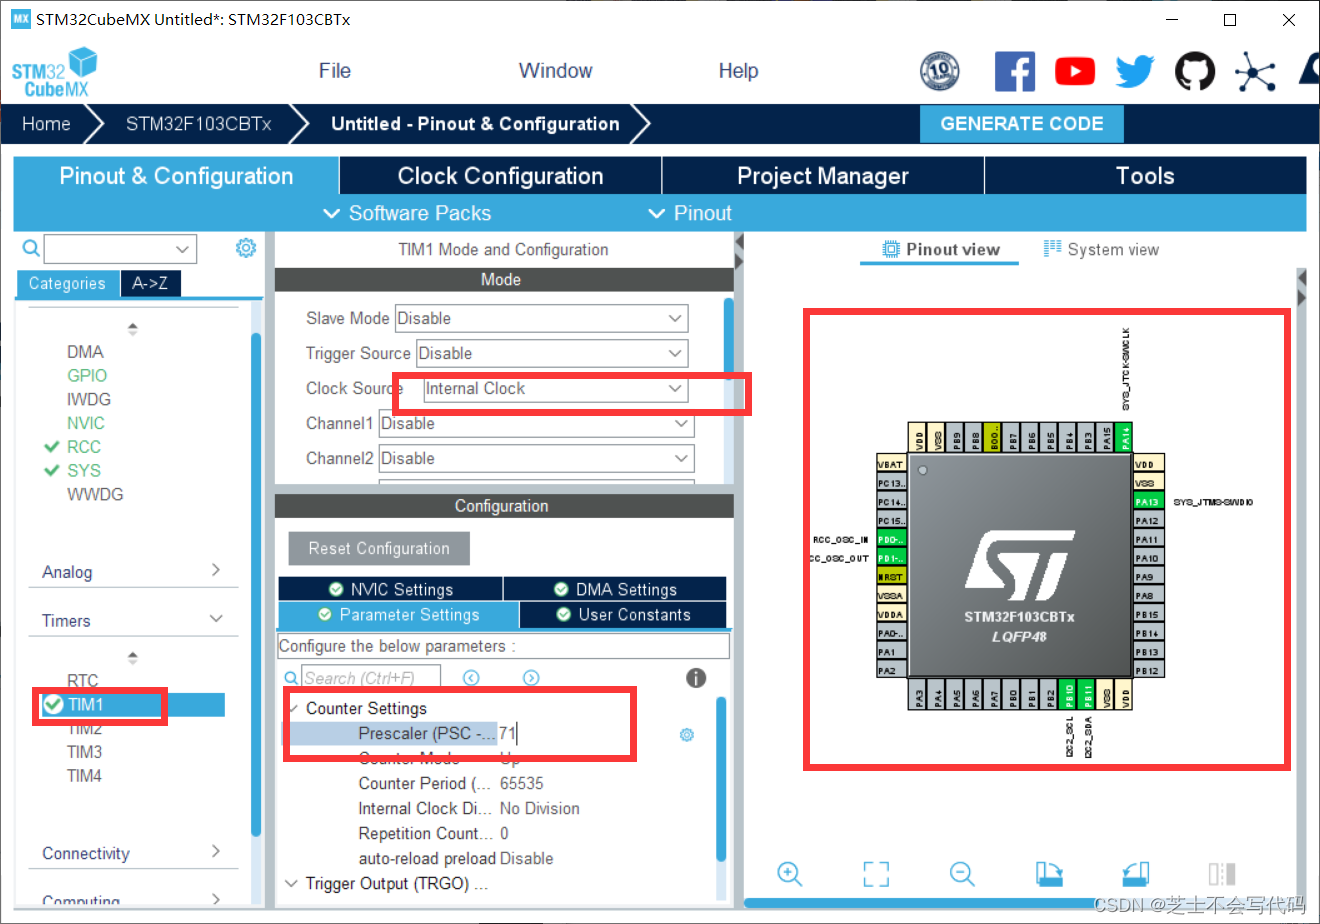1320x924 pixels.
Task: Open the IWDG entry
Action: click(x=89, y=399)
